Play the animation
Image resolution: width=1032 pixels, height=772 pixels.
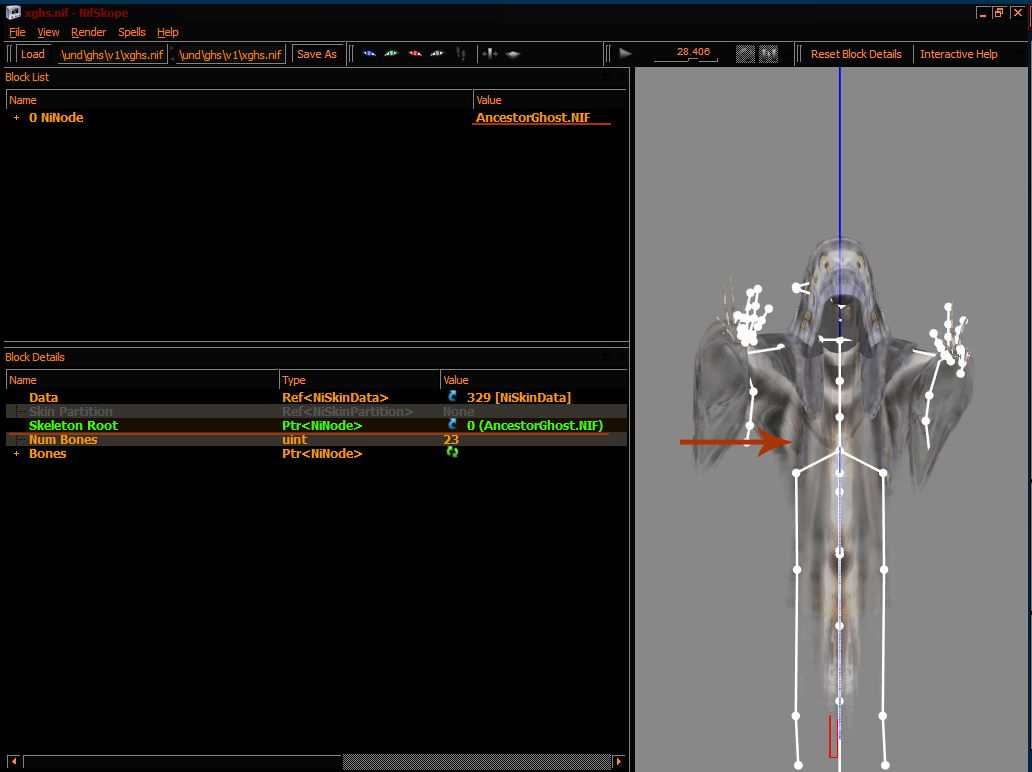point(625,53)
